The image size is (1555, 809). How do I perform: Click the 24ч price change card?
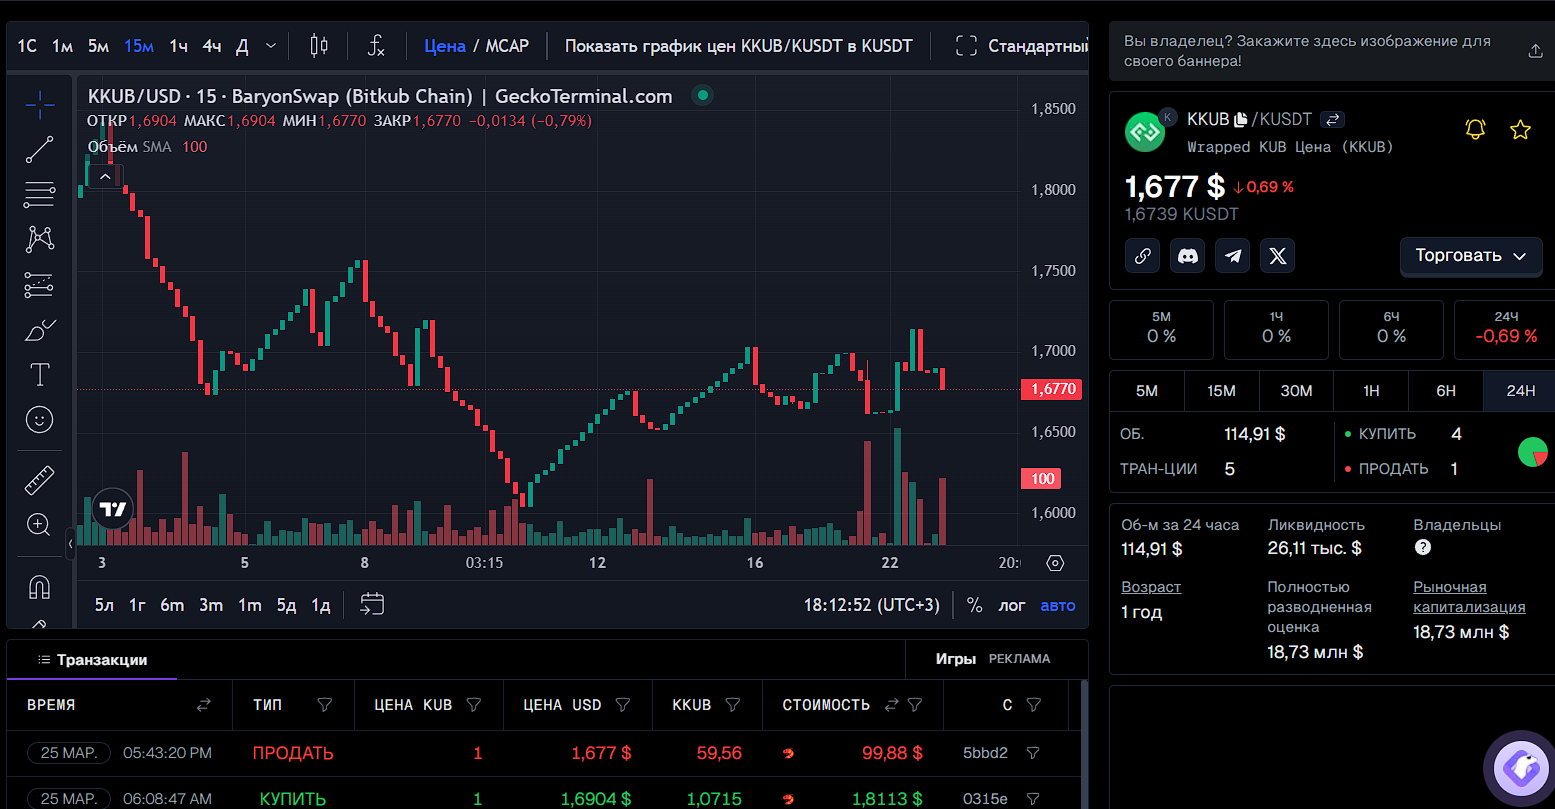1506,329
